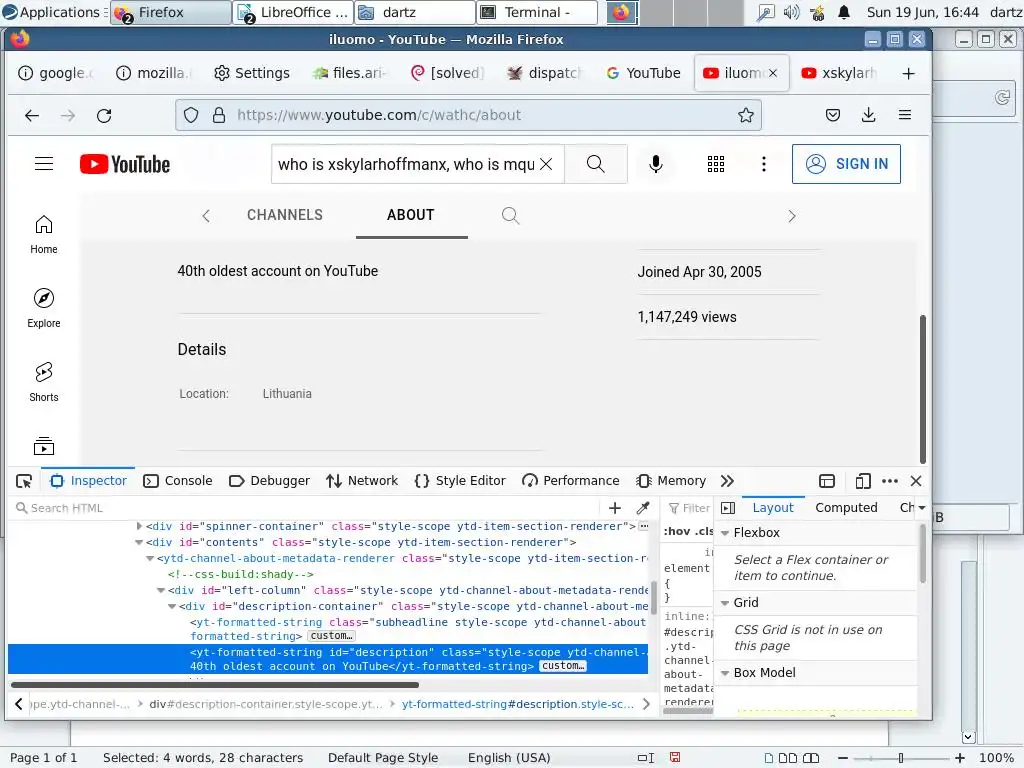Click the create new node plus icon
Image resolution: width=1024 pixels, height=768 pixels.
(x=615, y=508)
